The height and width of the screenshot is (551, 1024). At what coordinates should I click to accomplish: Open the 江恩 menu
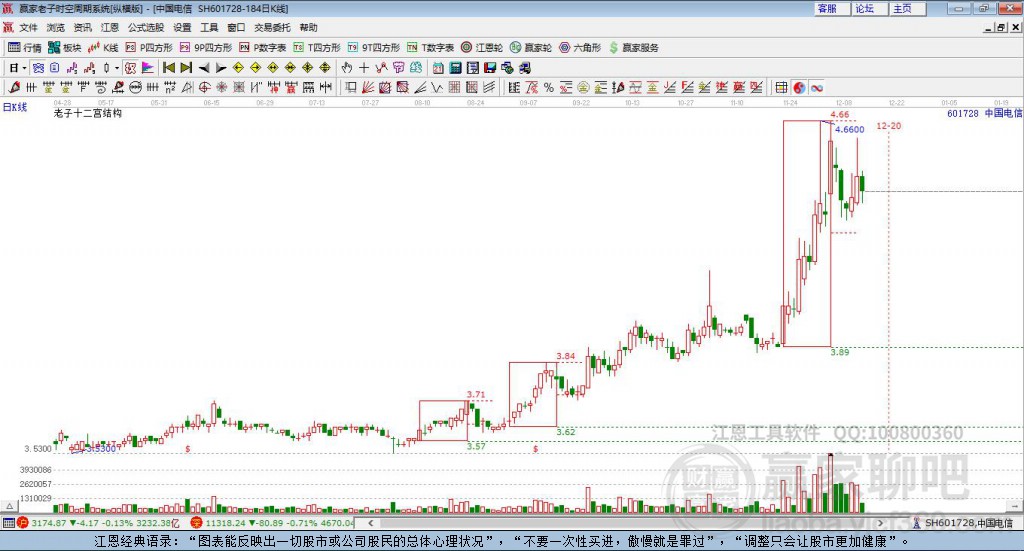109,27
